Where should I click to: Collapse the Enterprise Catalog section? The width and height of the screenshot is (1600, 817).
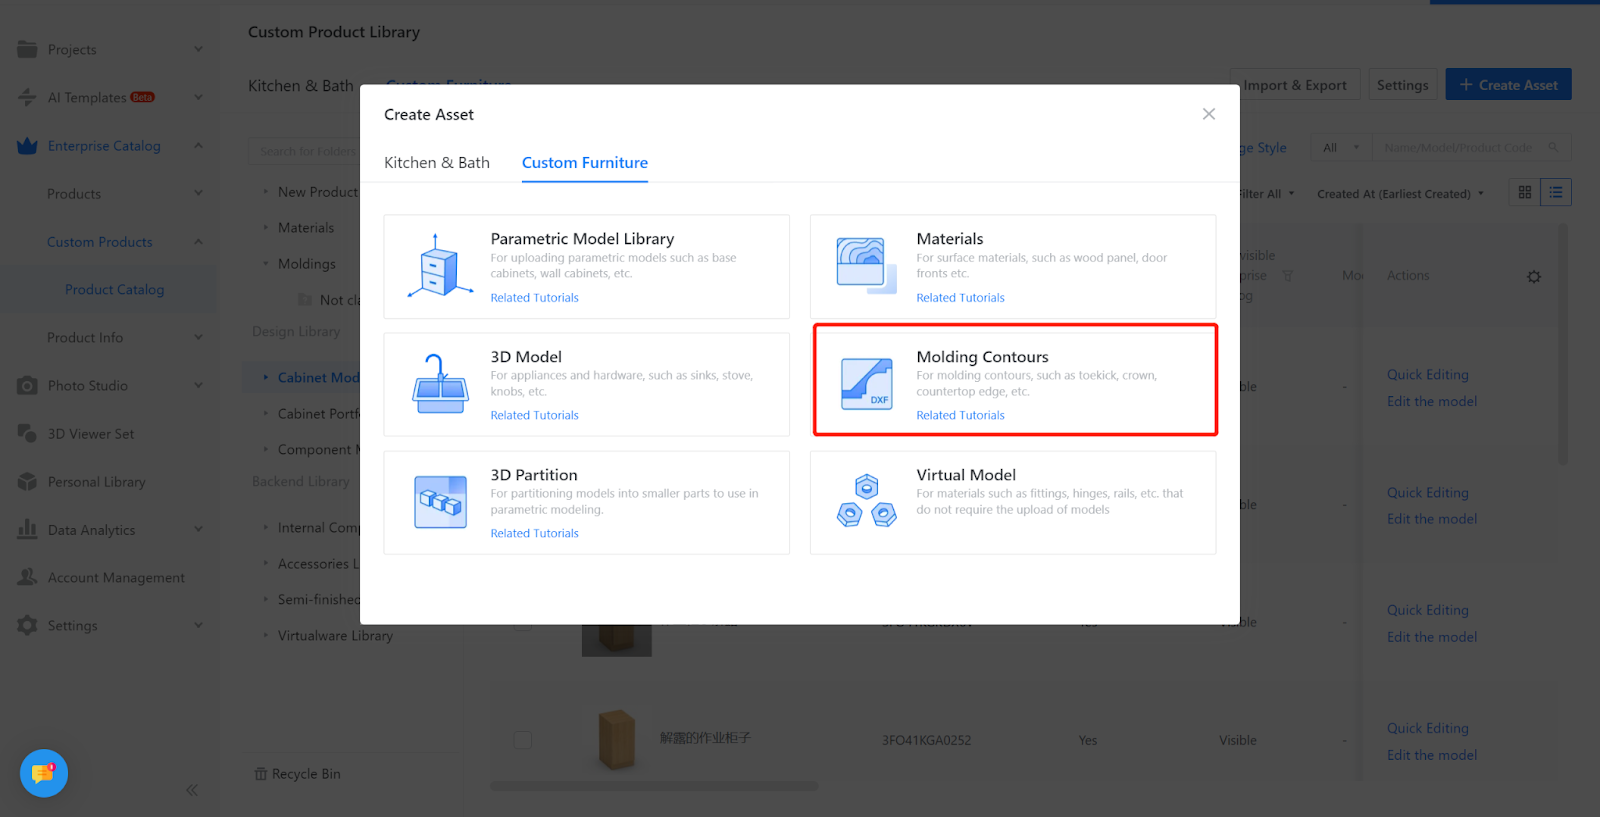click(198, 146)
